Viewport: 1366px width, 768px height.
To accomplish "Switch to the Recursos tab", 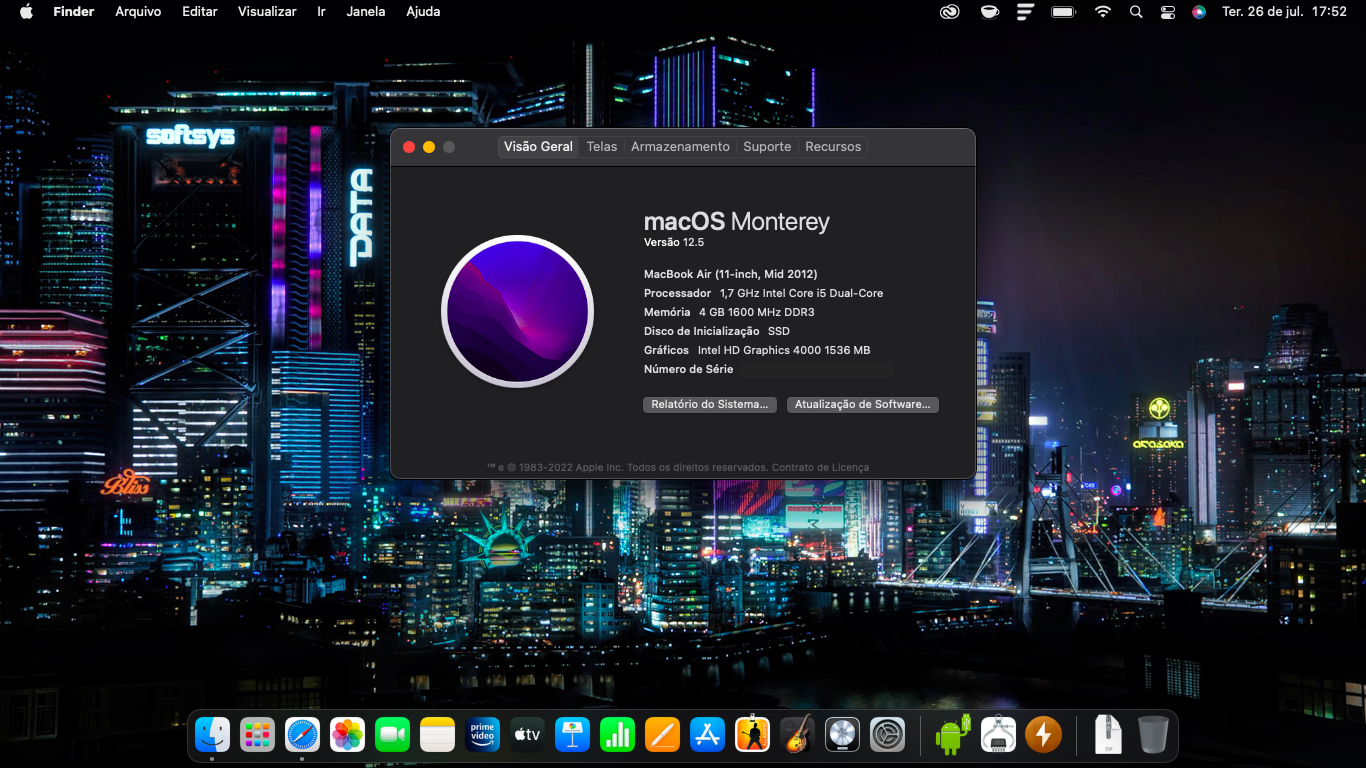I will tap(833, 146).
